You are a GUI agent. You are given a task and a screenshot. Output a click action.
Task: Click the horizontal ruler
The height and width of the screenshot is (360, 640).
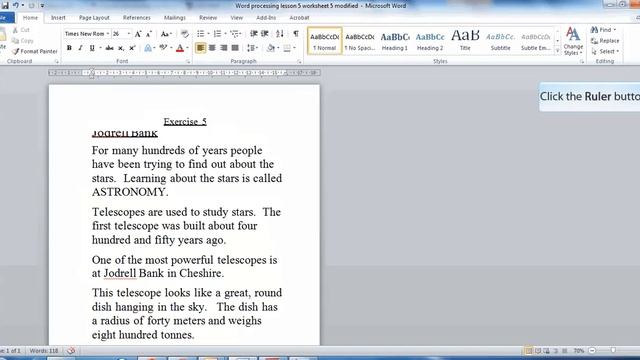click(184, 73)
